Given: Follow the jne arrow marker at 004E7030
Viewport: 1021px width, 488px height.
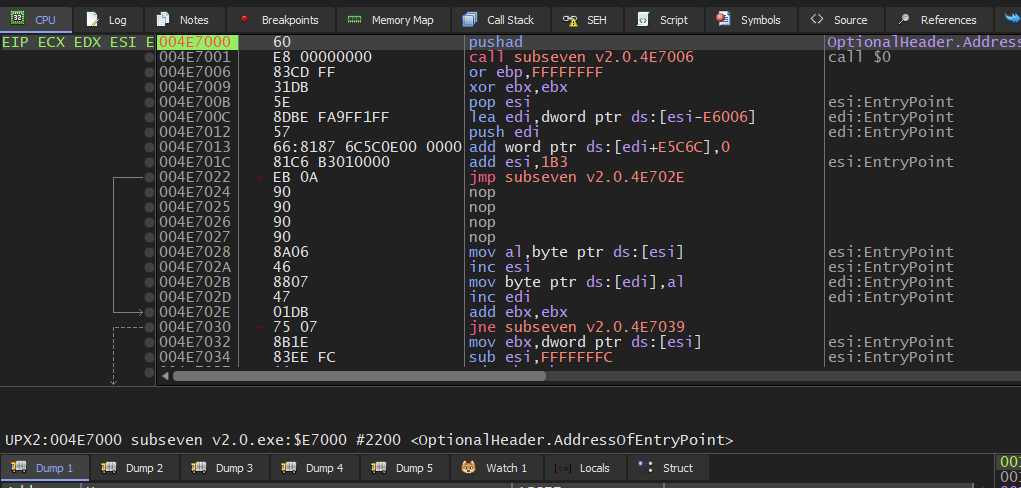Looking at the screenshot, I should pos(262,328).
